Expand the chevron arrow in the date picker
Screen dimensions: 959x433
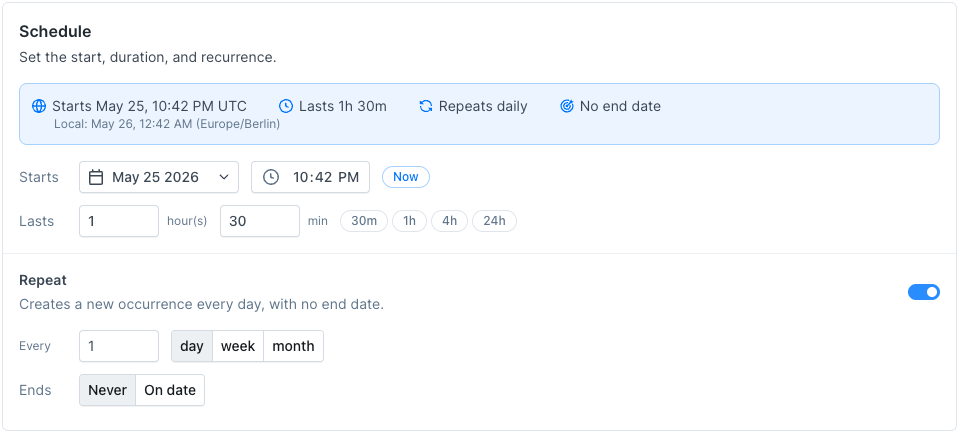point(224,177)
